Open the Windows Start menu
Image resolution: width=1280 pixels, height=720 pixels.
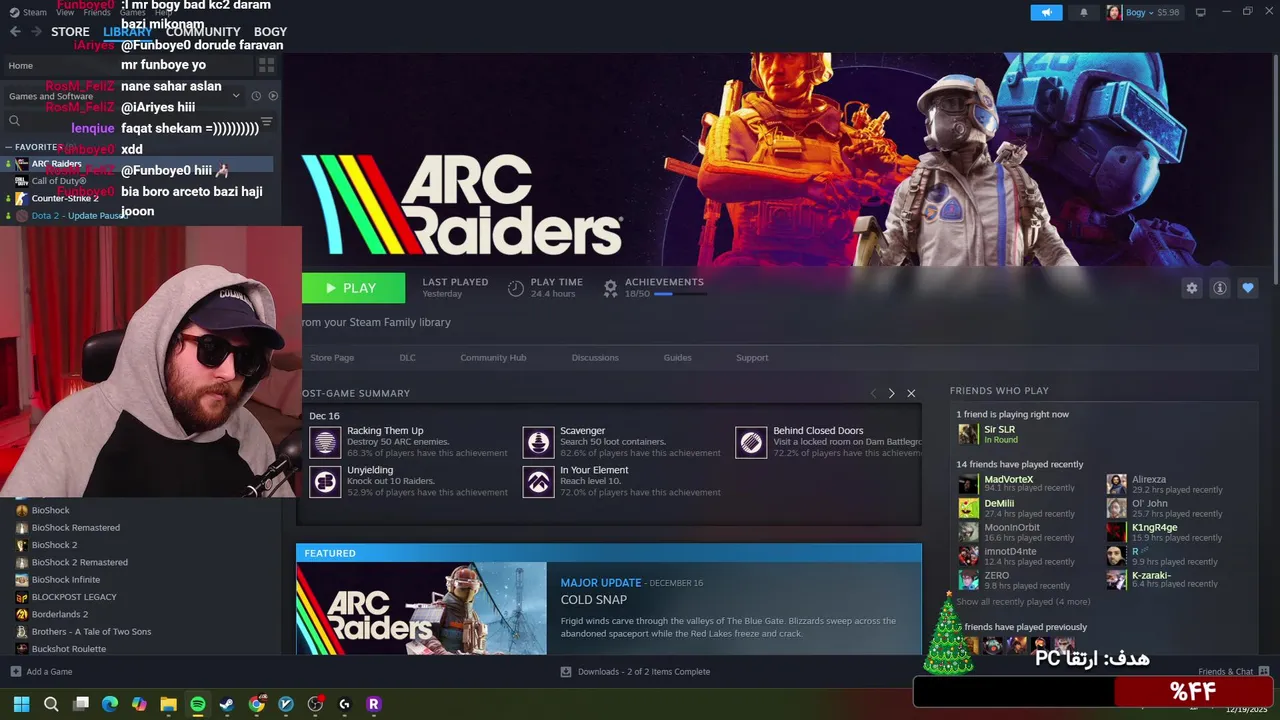(x=21, y=704)
